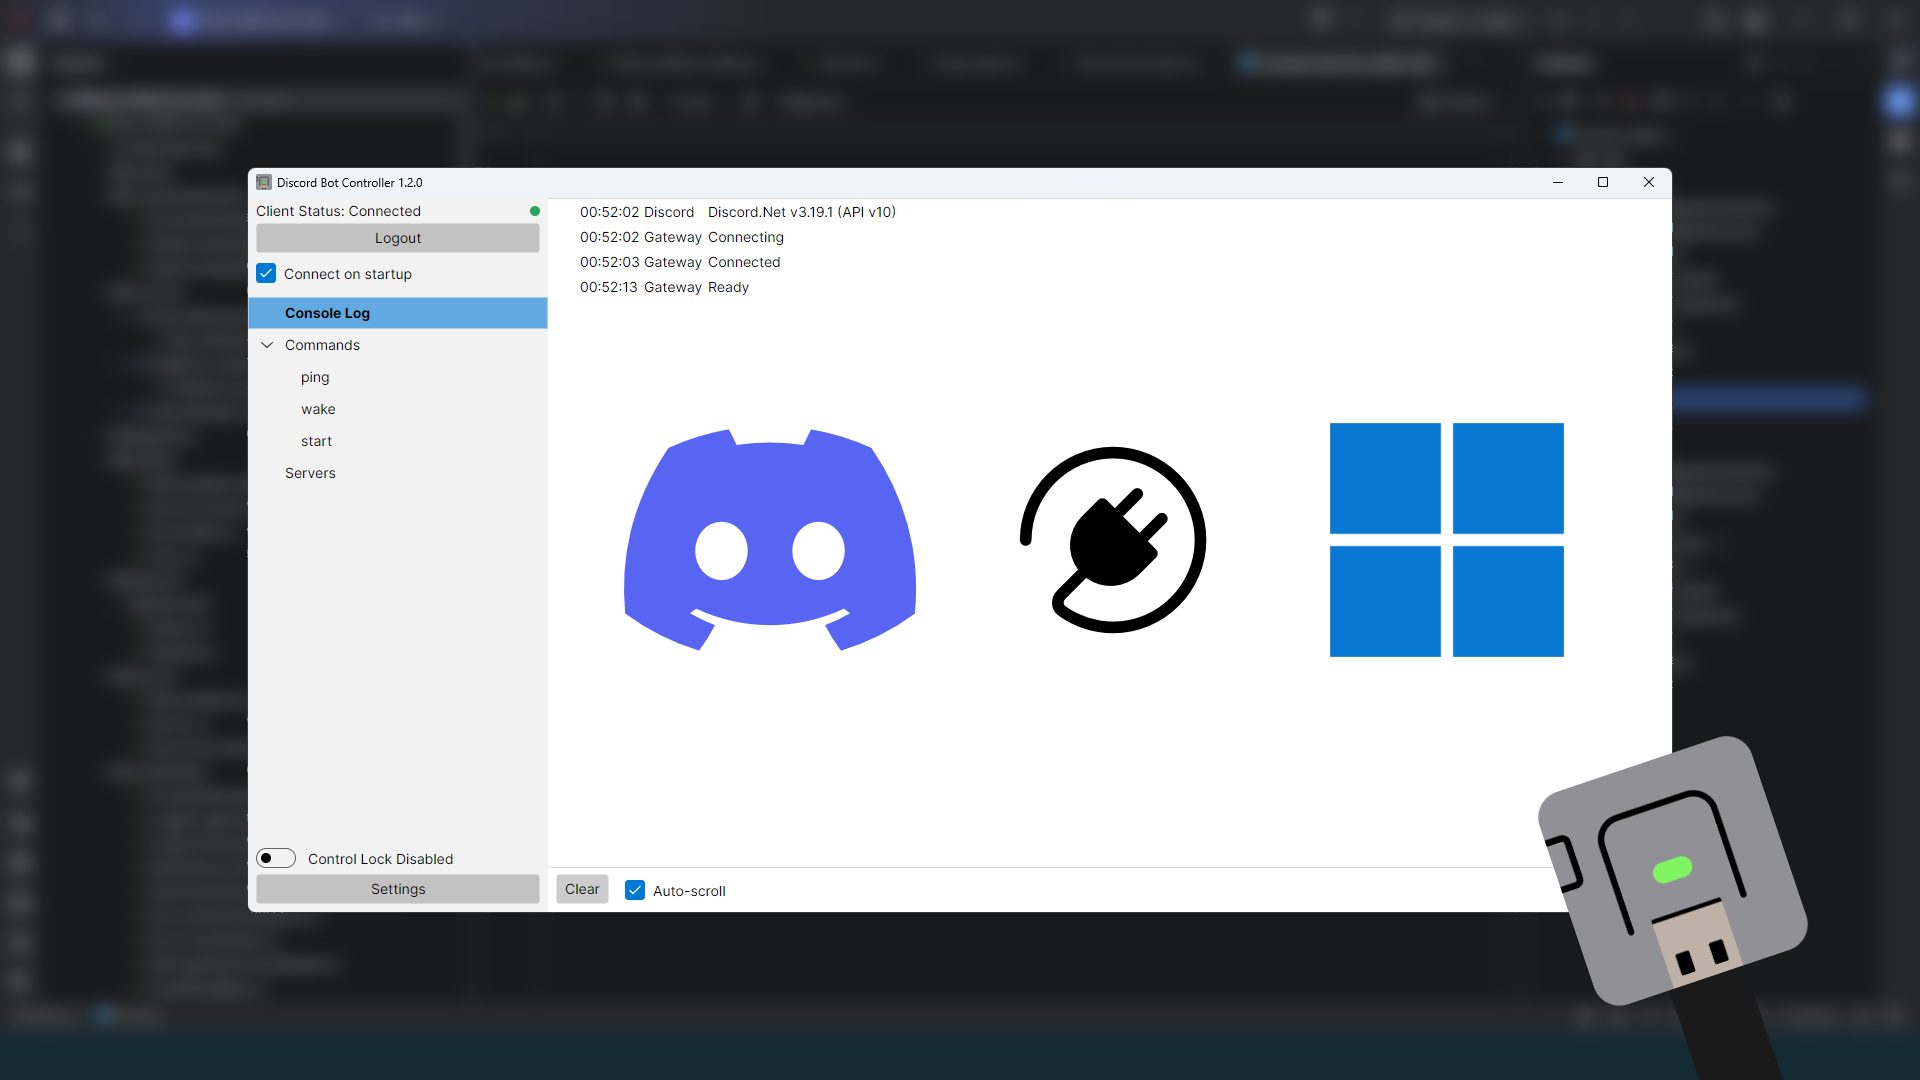Select the Commands tree row label
Viewport: 1920px width, 1080px height.
click(322, 345)
